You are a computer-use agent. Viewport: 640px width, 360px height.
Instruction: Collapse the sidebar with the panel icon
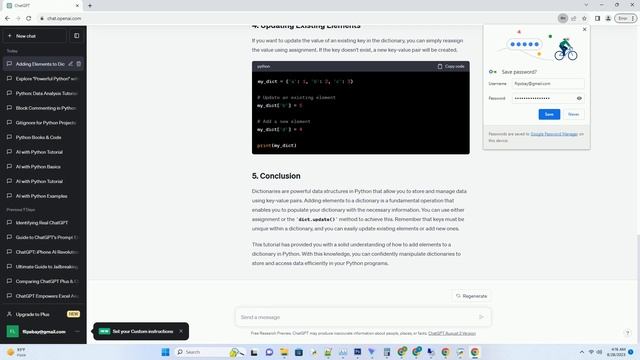pyautogui.click(x=76, y=36)
